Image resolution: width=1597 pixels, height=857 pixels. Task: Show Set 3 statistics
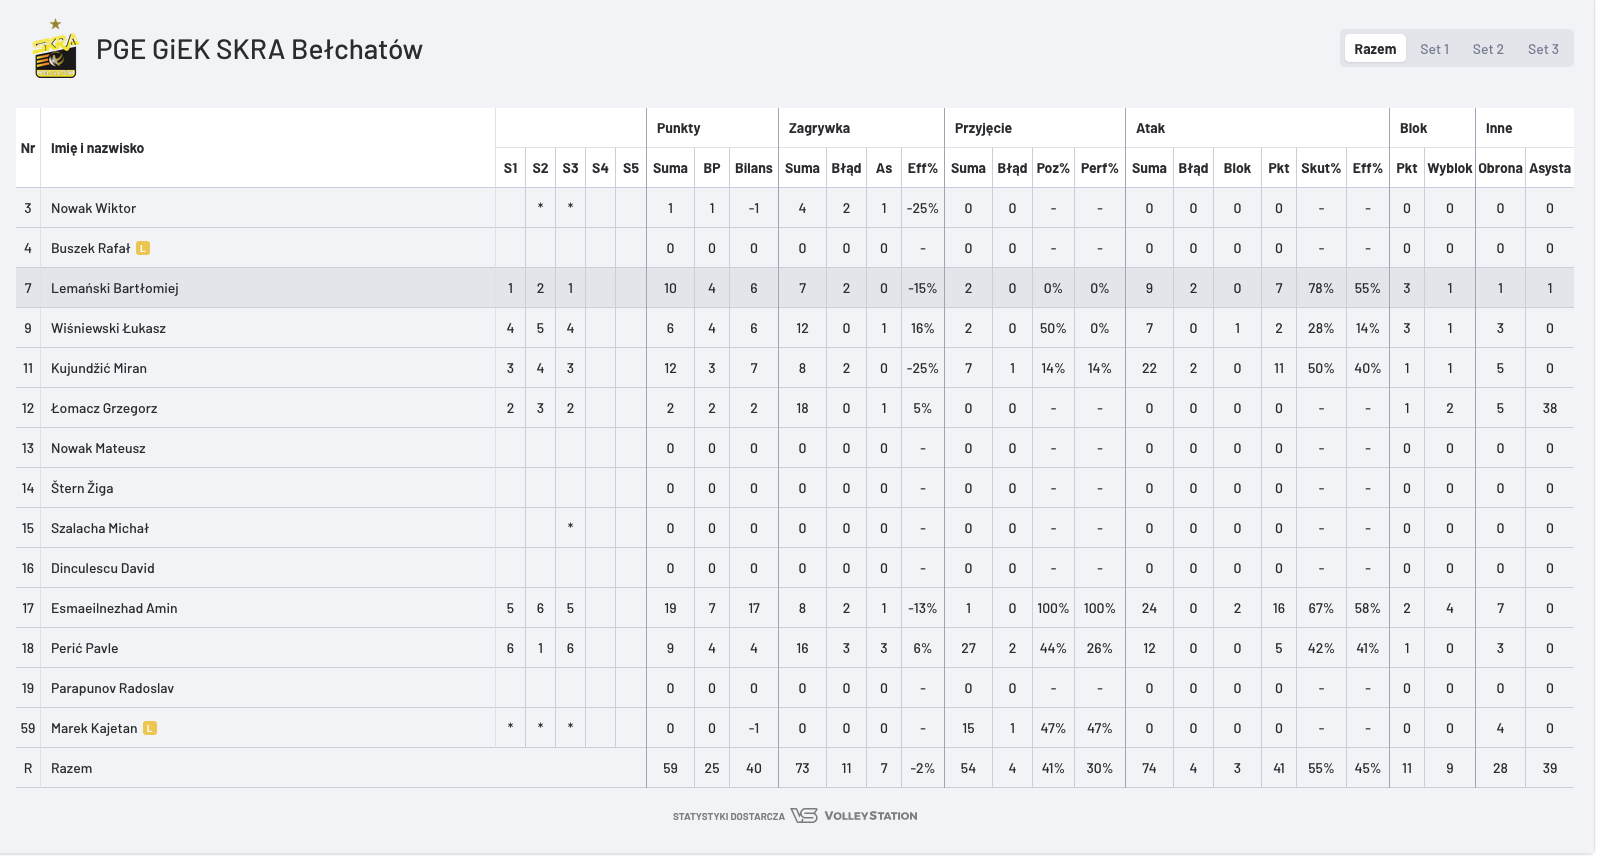1542,49
